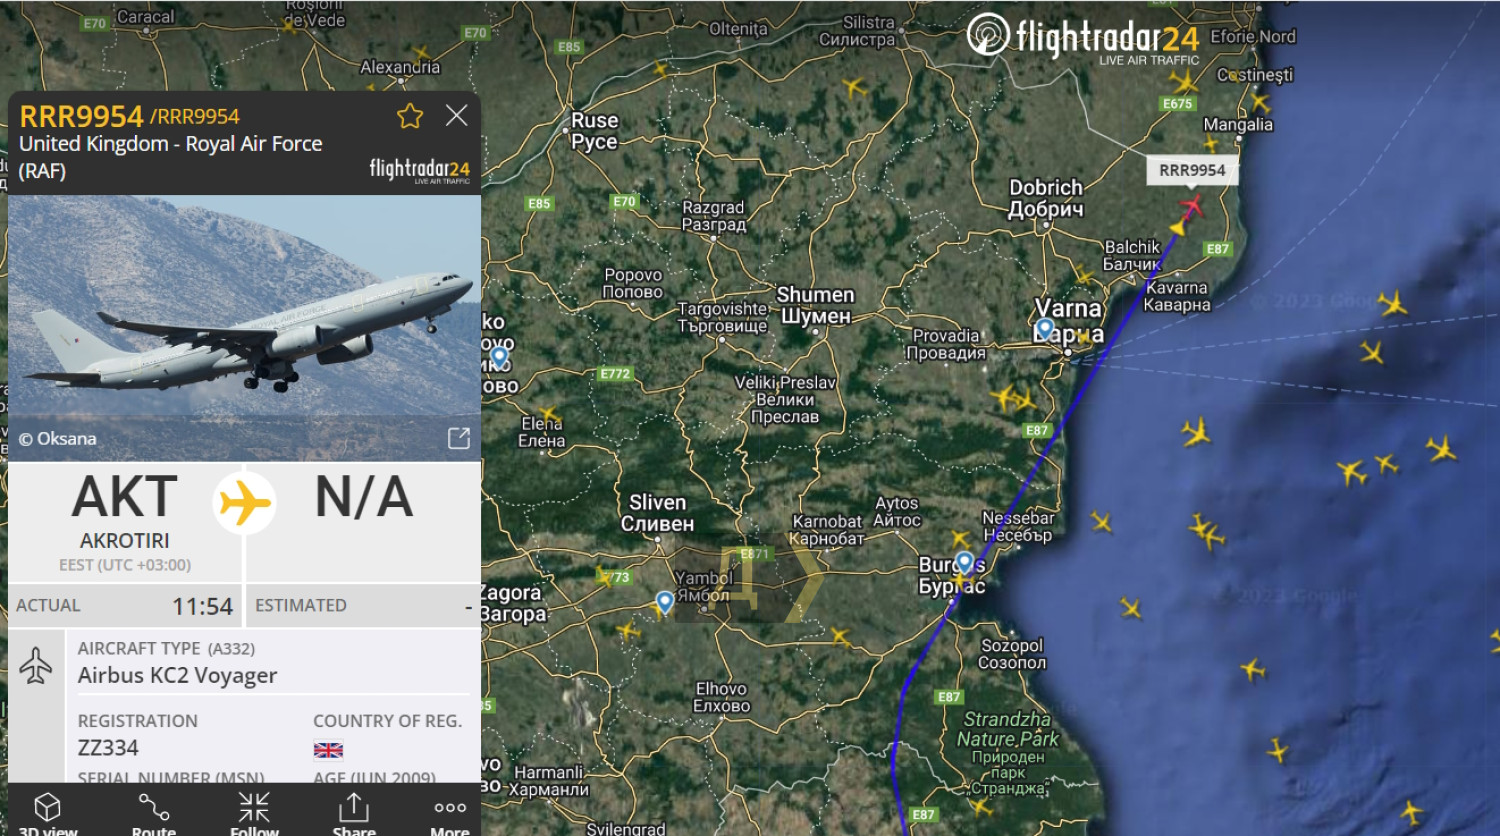1500x836 pixels.
Task: Show the flight Route
Action: [x=153, y=814]
